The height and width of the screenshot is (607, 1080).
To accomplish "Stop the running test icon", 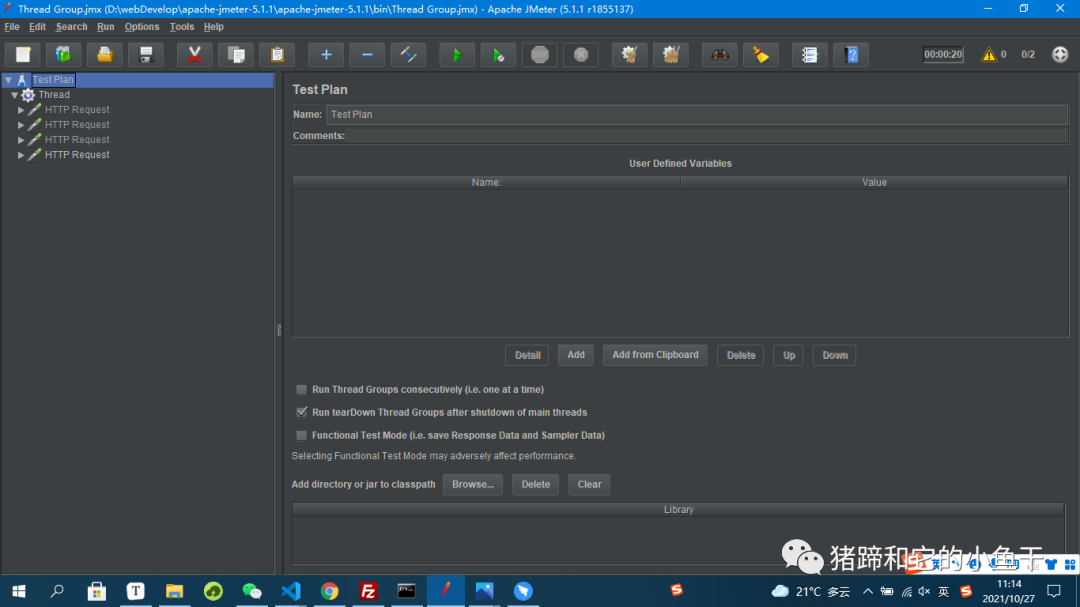I will [539, 54].
